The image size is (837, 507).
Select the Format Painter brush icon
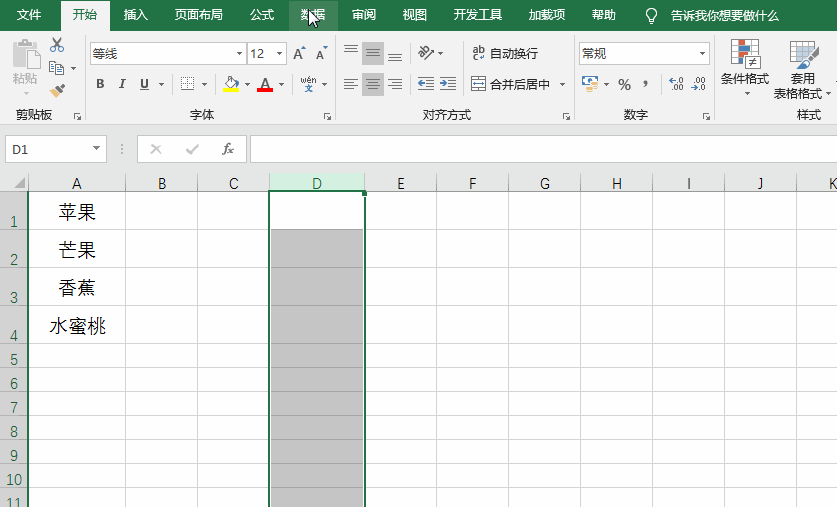[57, 91]
